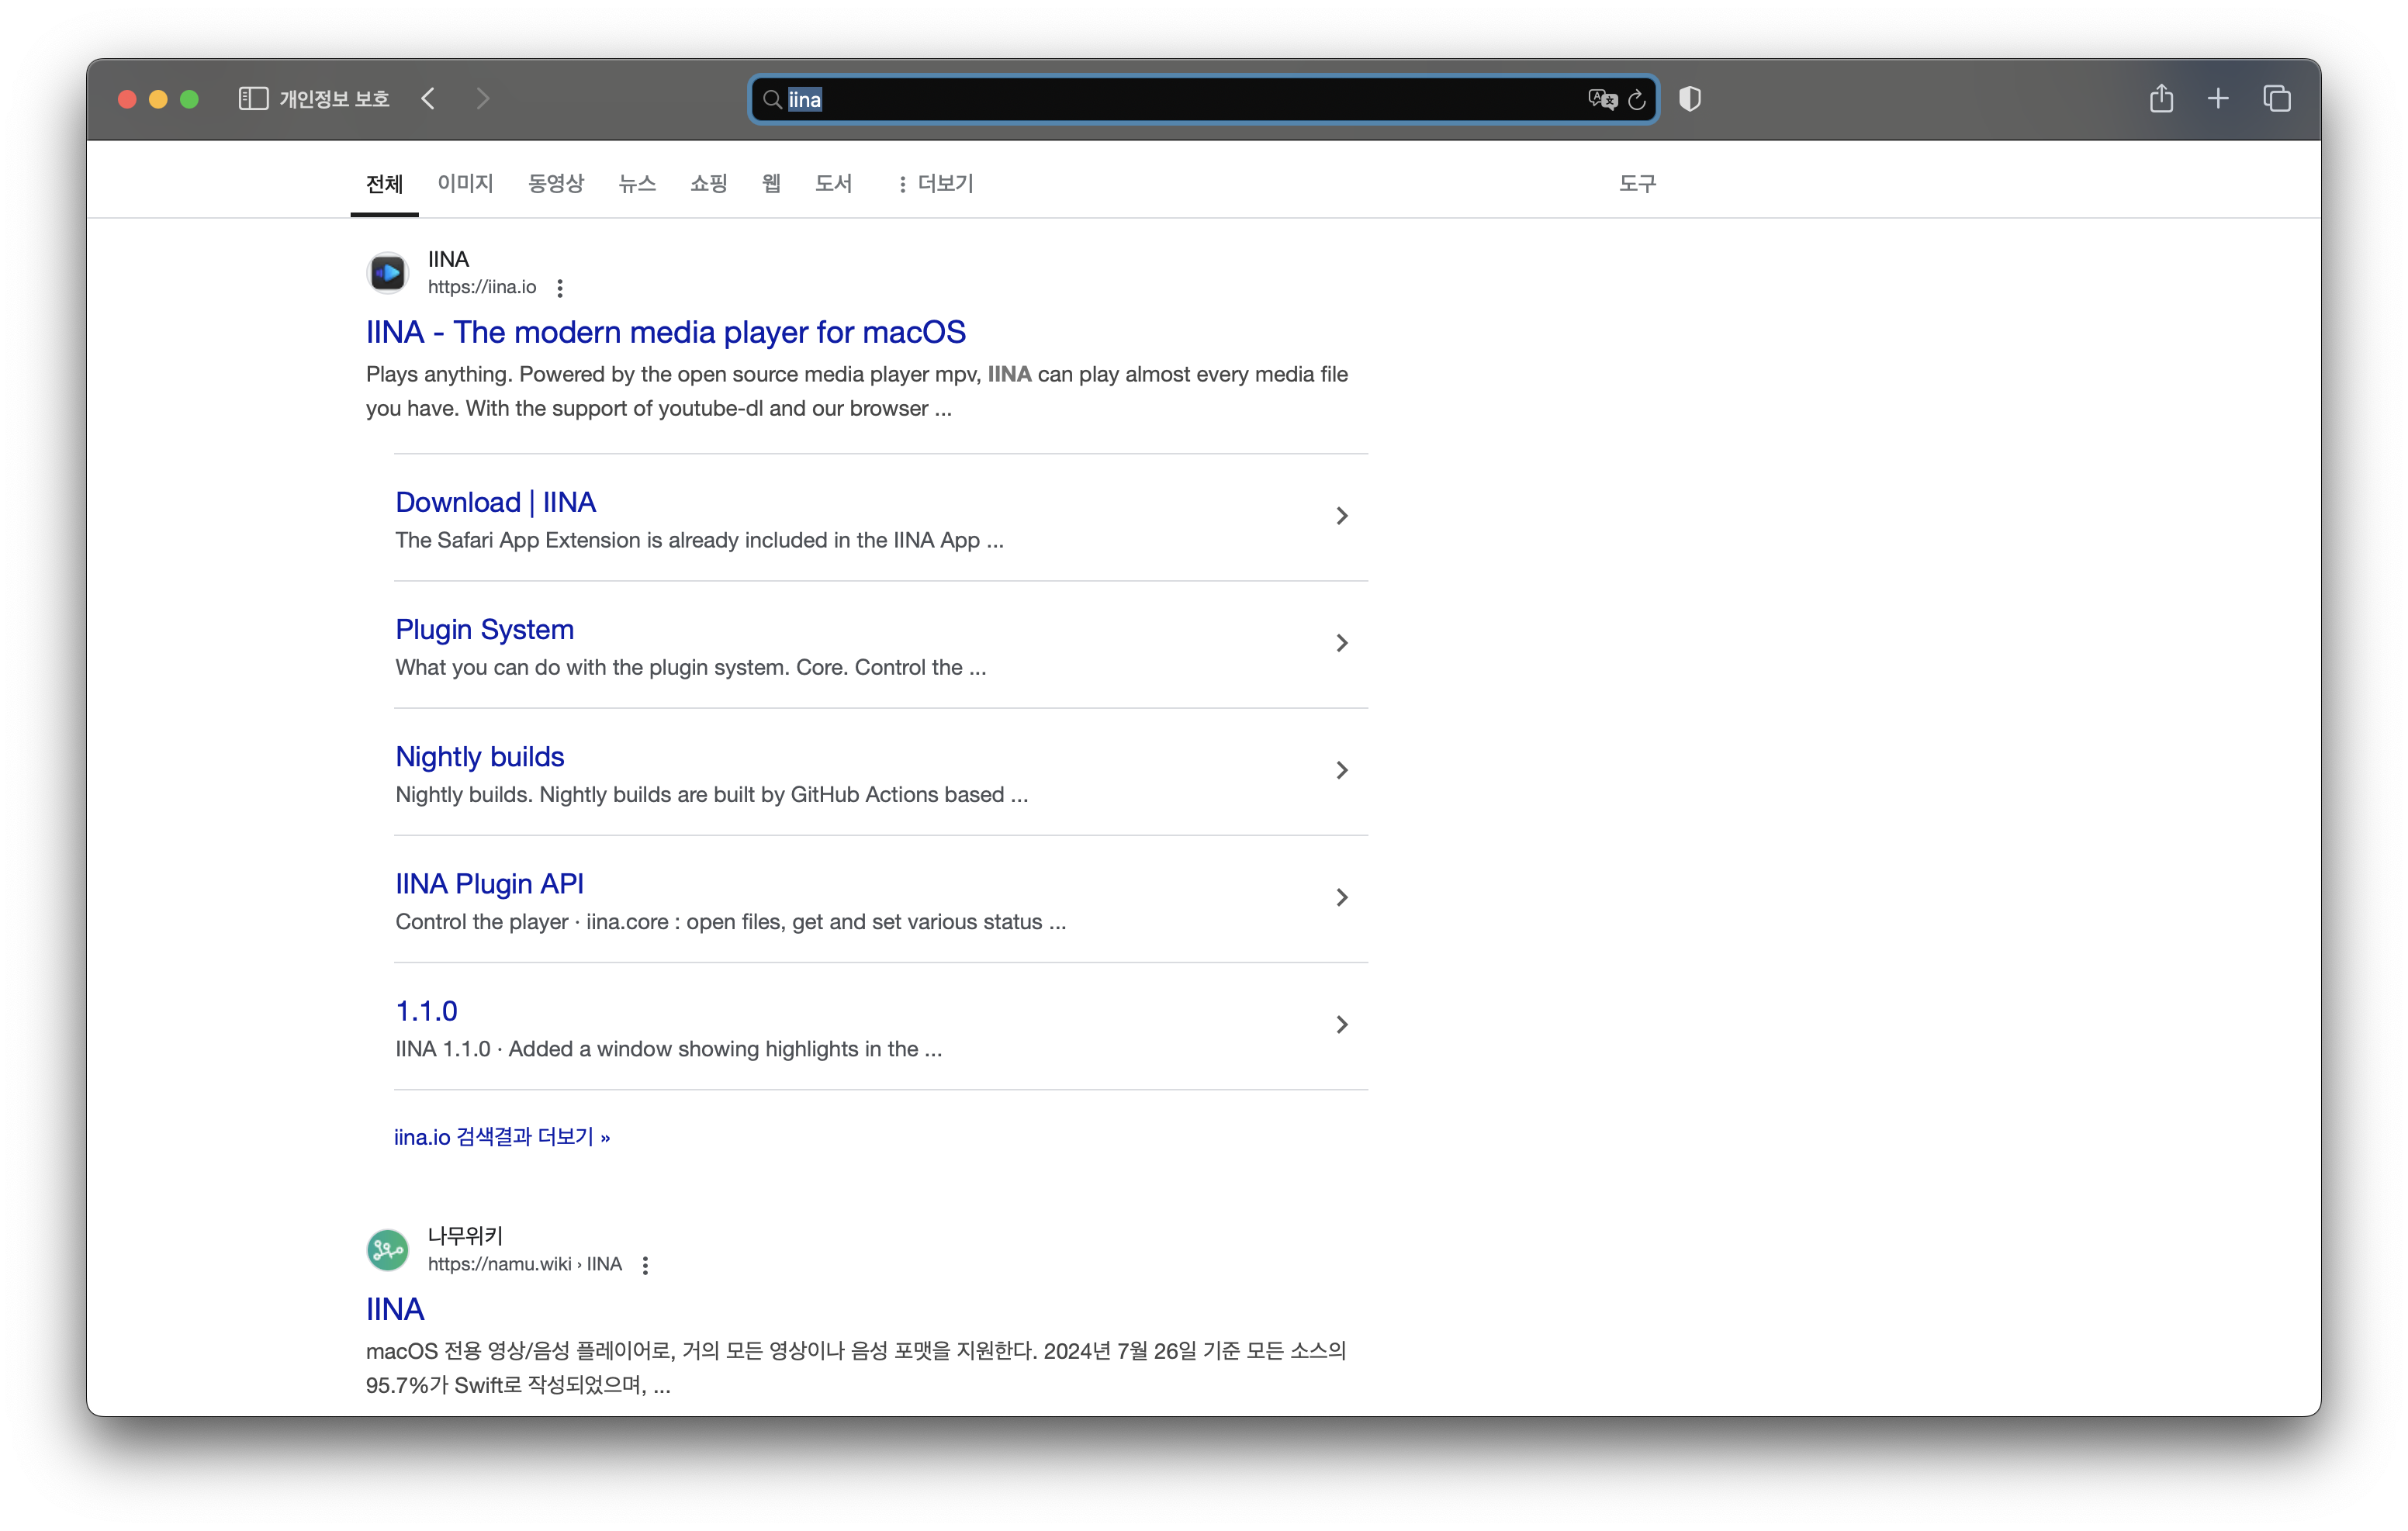The height and width of the screenshot is (1531, 2408).
Task: Click the address bar search field
Action: (x=1180, y=99)
